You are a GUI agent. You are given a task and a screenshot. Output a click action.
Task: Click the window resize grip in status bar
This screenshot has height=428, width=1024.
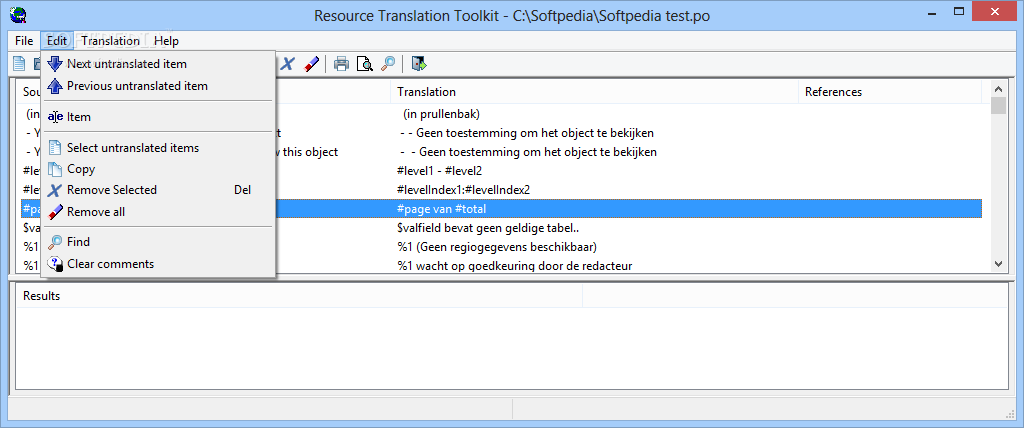pos(1012,414)
